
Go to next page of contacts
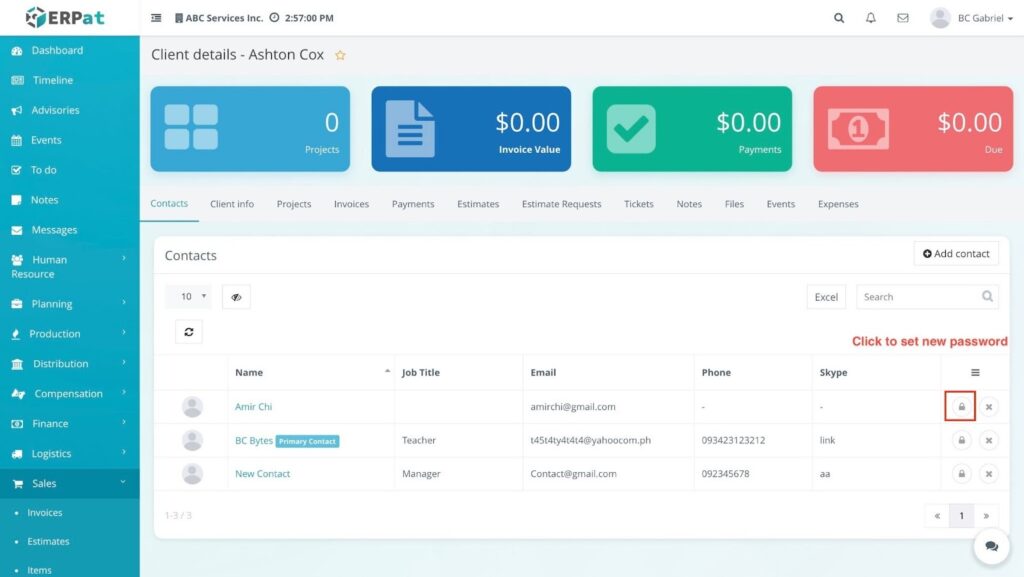tap(986, 516)
